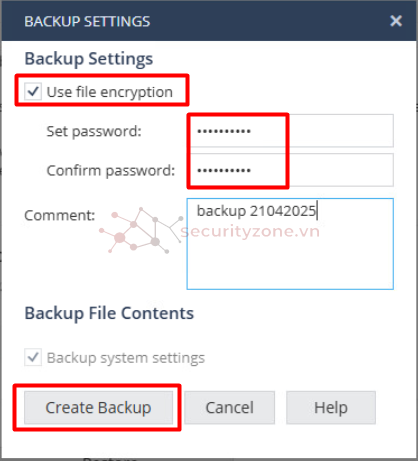The width and height of the screenshot is (418, 461).
Task: Click the 'Use file encryption' label text
Action: tap(109, 92)
